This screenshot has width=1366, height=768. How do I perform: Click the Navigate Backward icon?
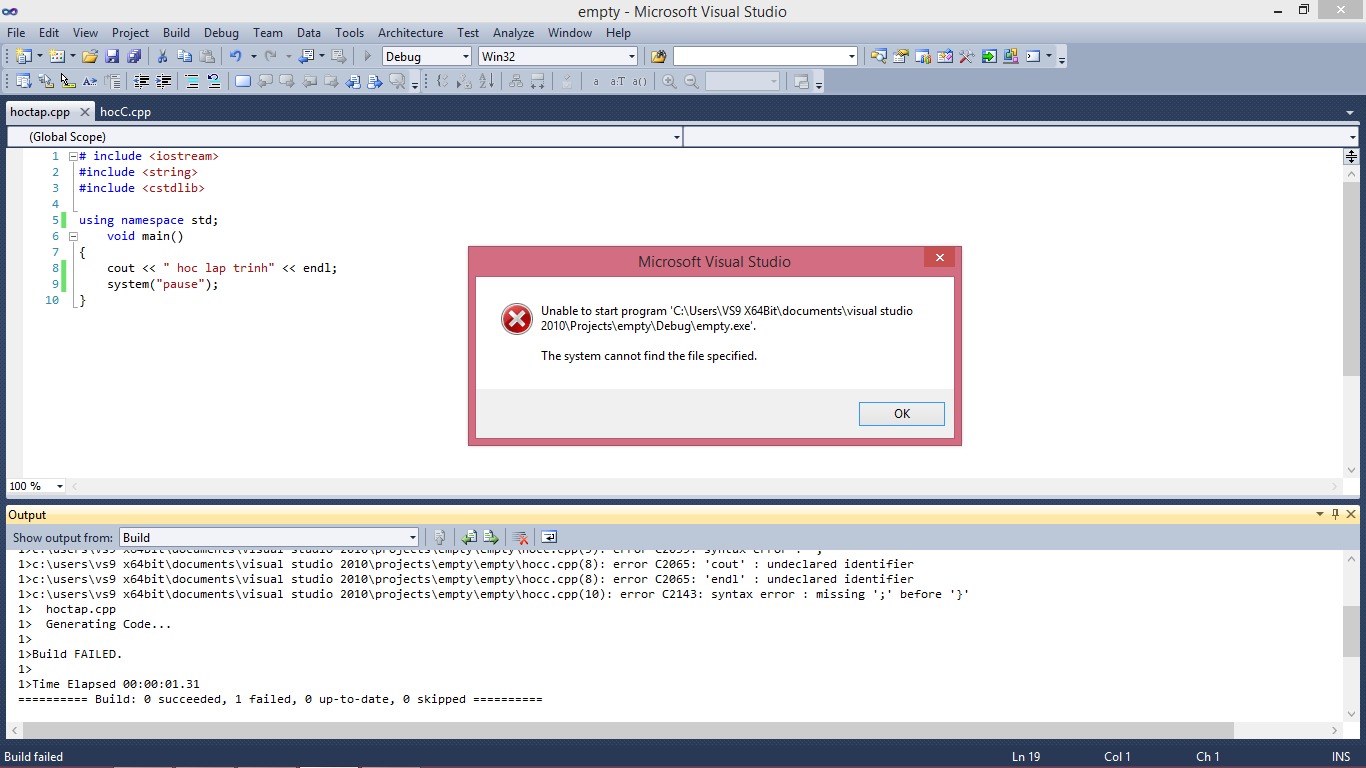click(x=306, y=56)
